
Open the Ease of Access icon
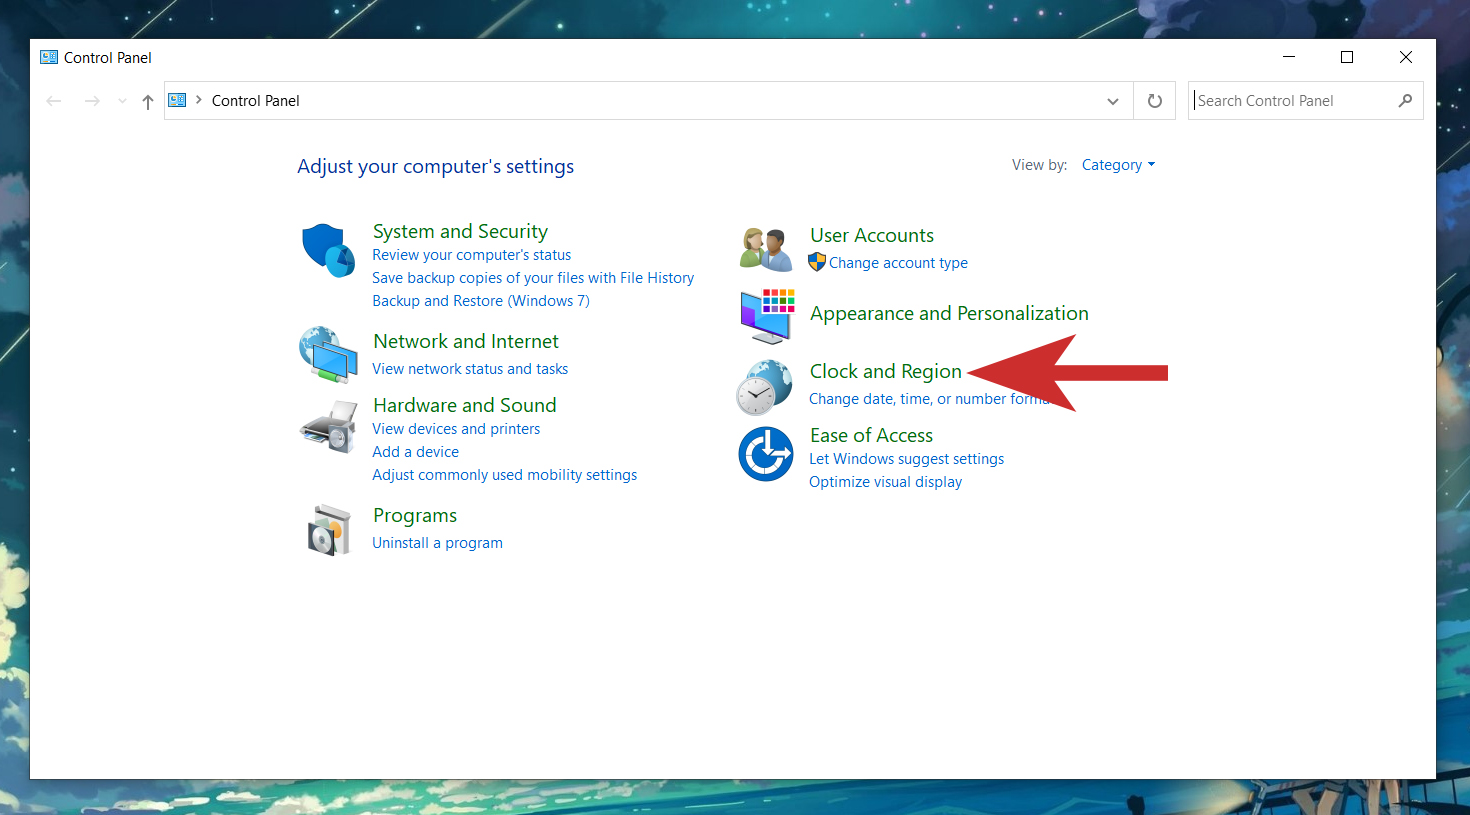tap(766, 454)
